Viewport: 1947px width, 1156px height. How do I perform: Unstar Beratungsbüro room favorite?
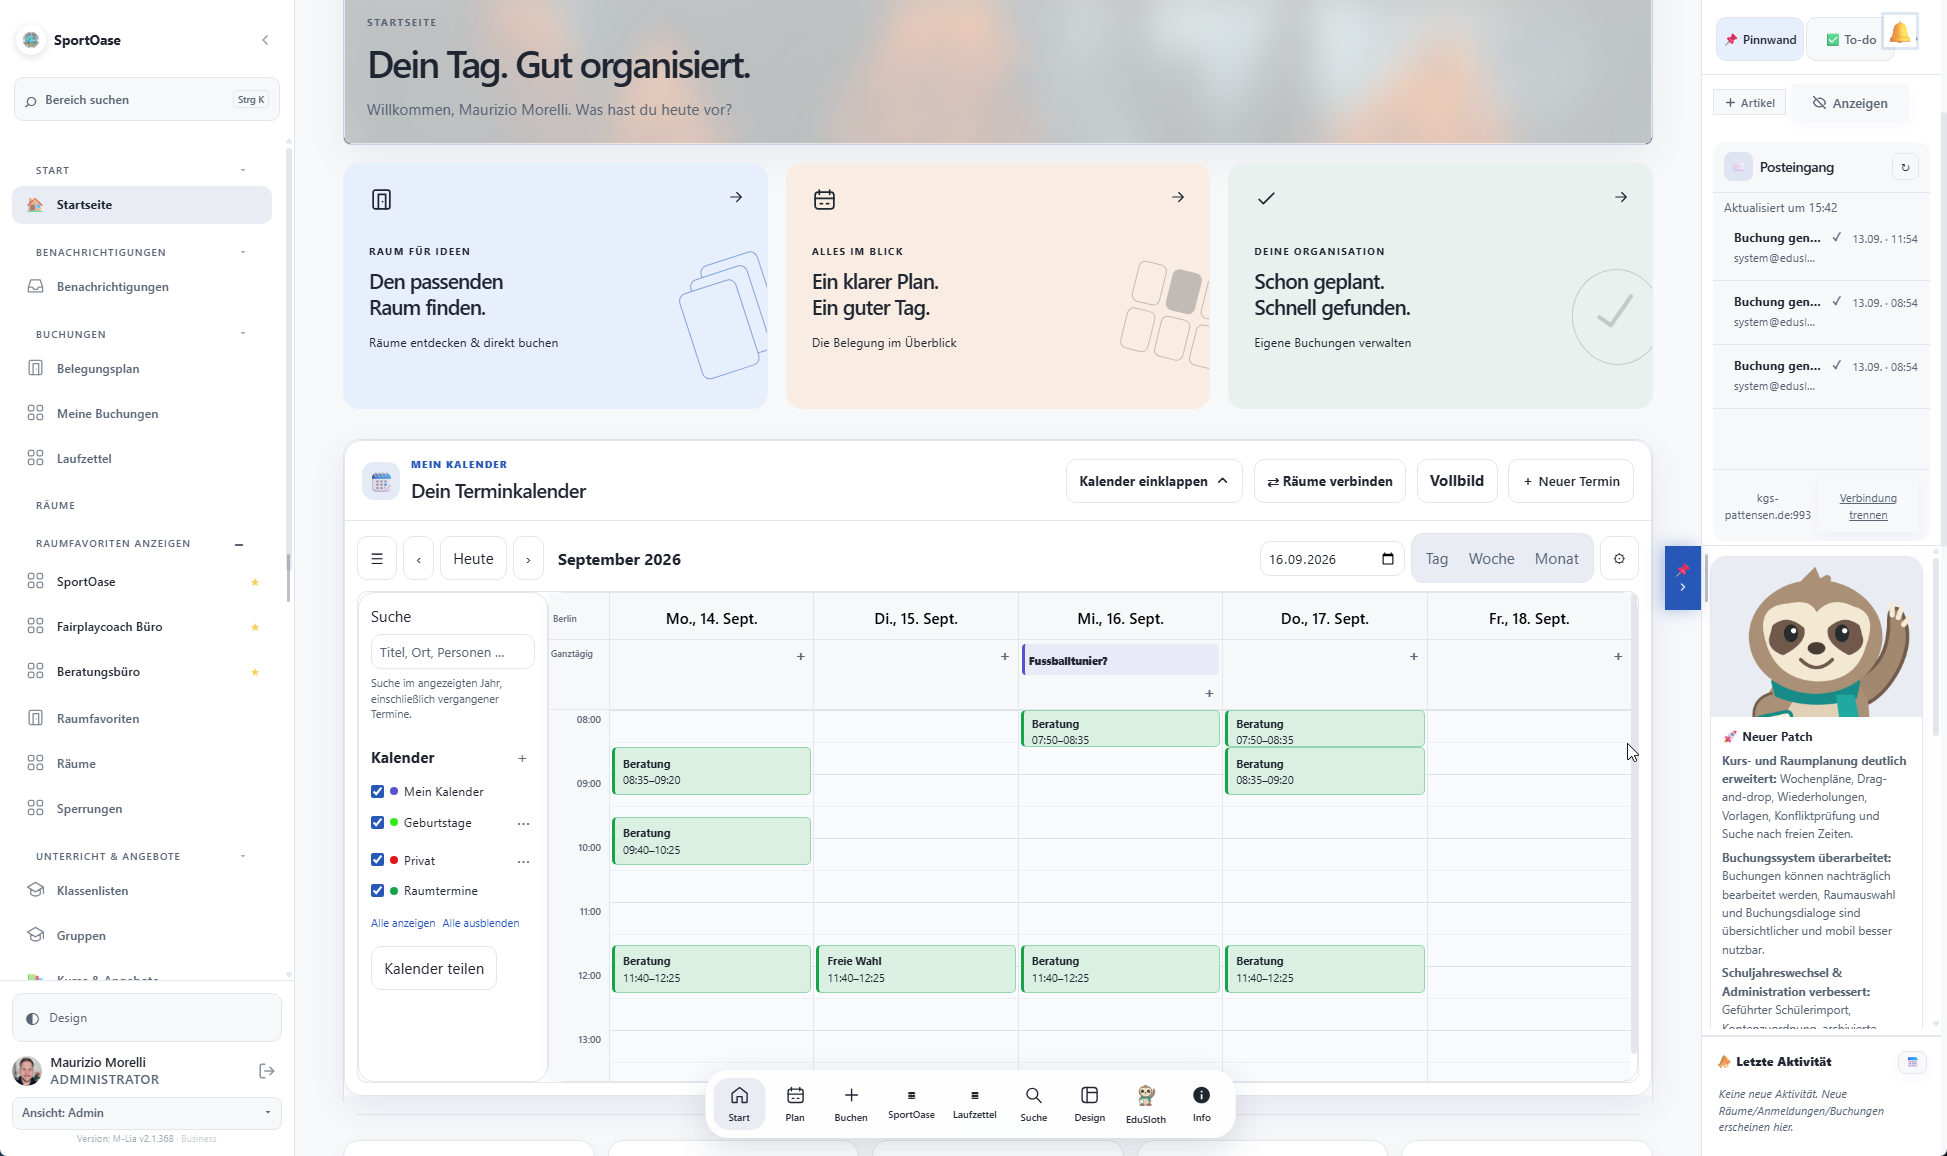click(255, 672)
